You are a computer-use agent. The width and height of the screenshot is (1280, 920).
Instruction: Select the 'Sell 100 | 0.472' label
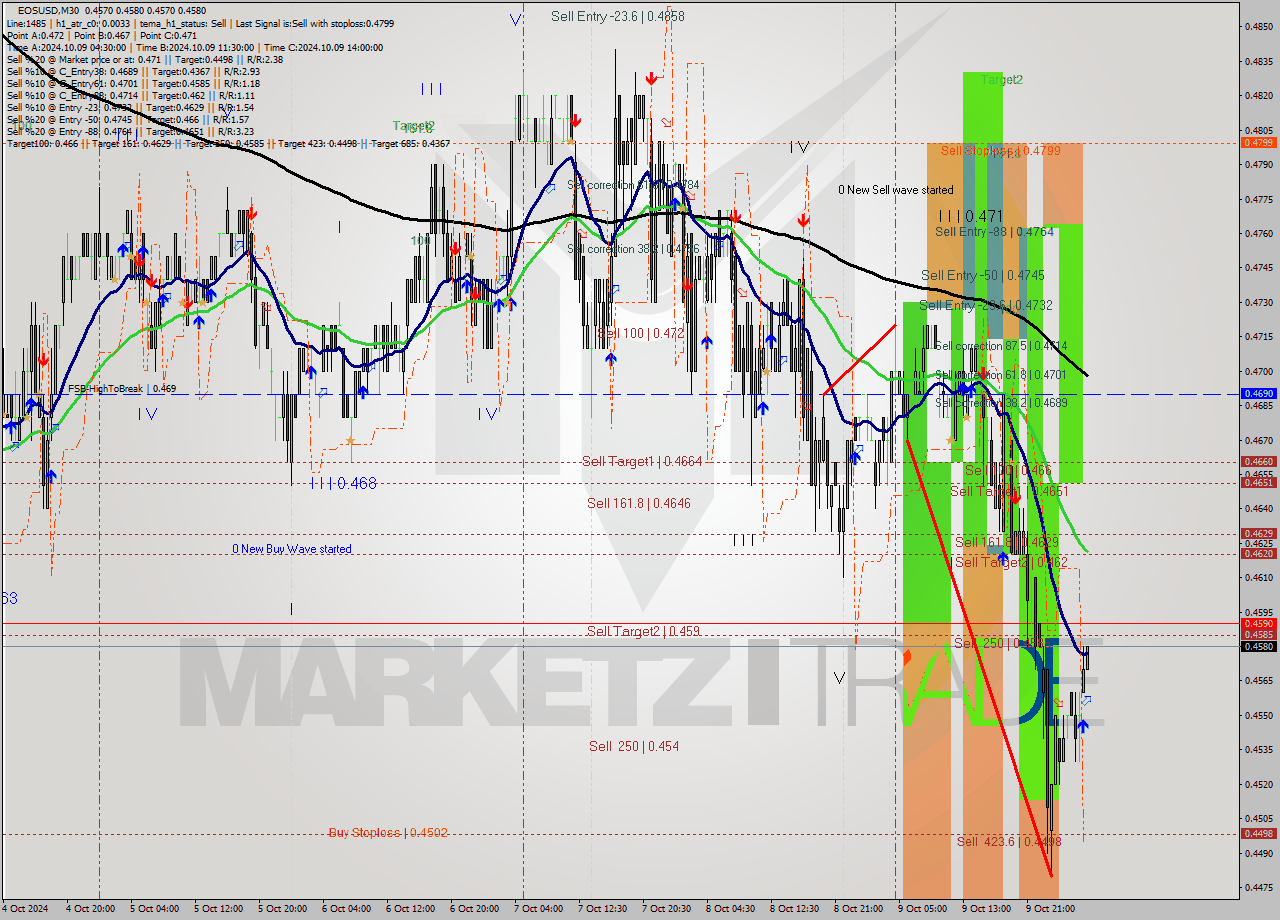(641, 333)
